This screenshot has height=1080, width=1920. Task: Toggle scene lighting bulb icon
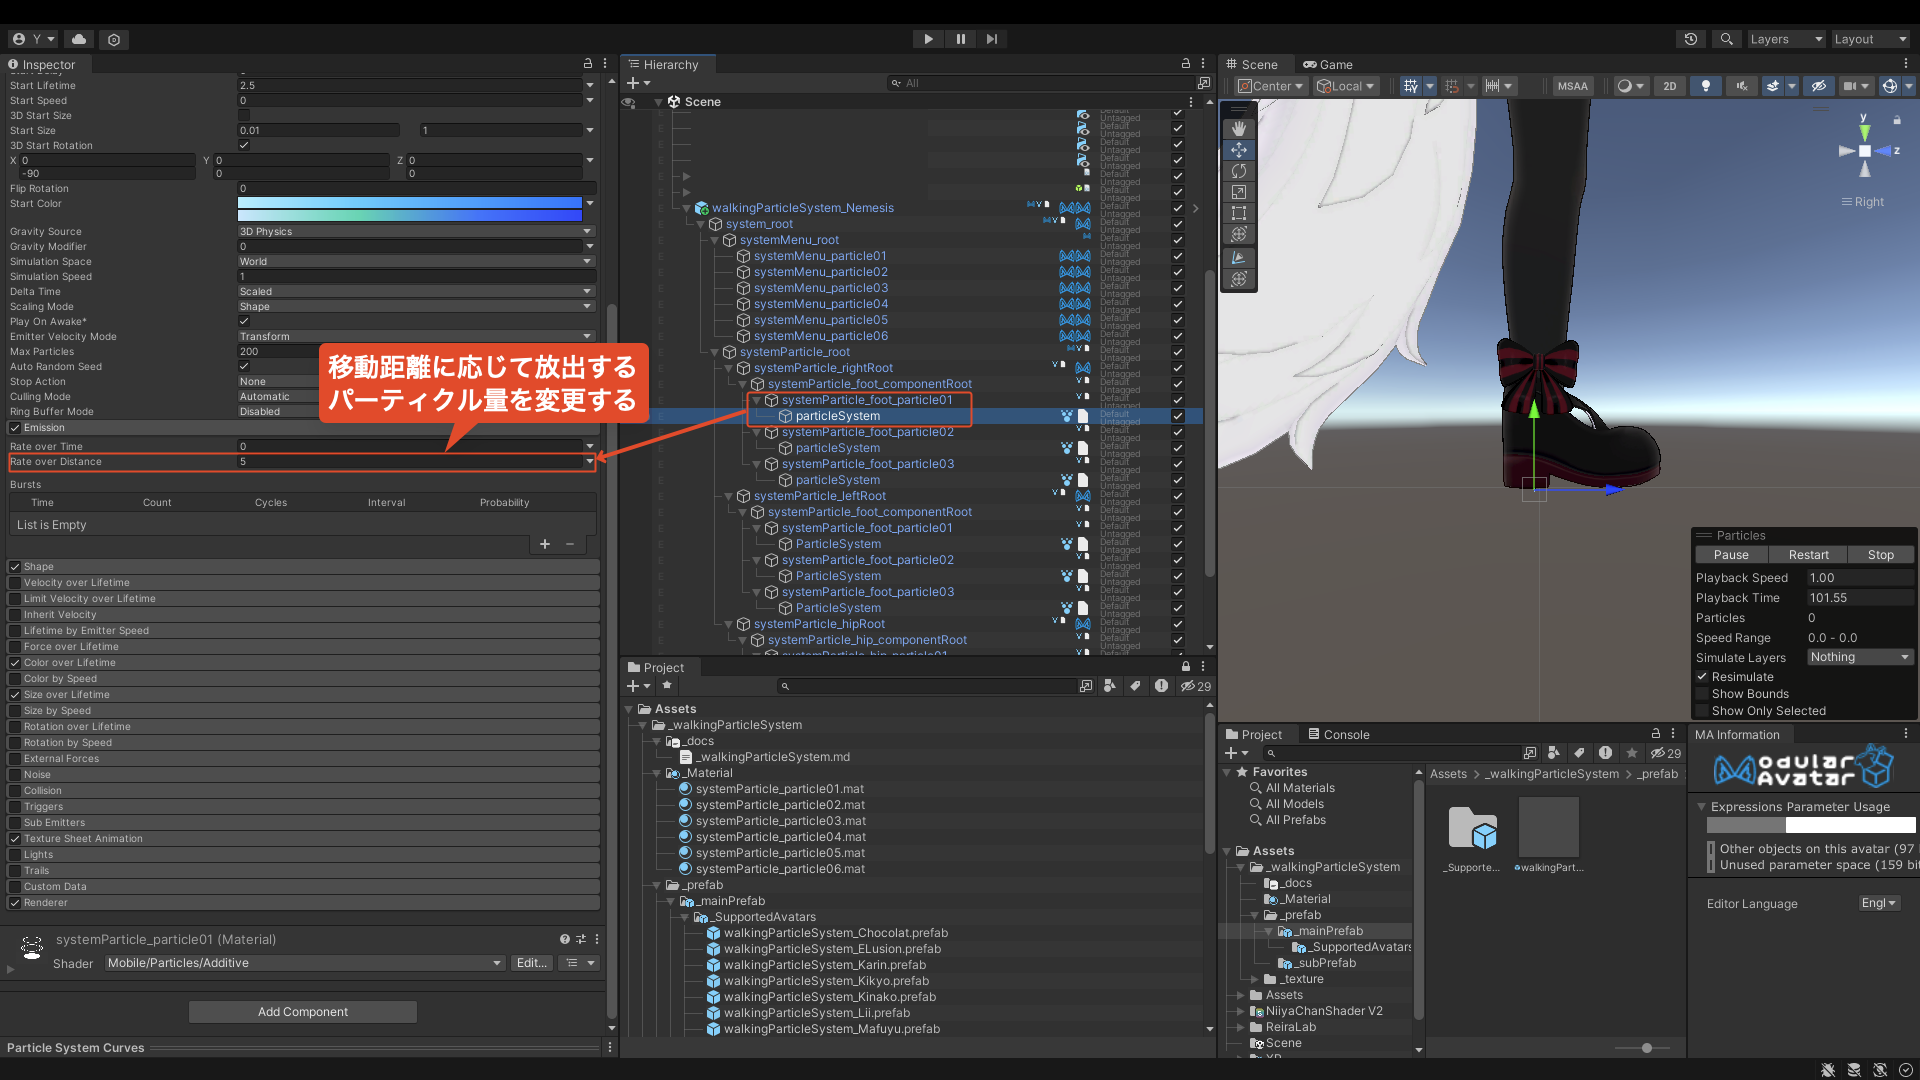pos(1705,86)
